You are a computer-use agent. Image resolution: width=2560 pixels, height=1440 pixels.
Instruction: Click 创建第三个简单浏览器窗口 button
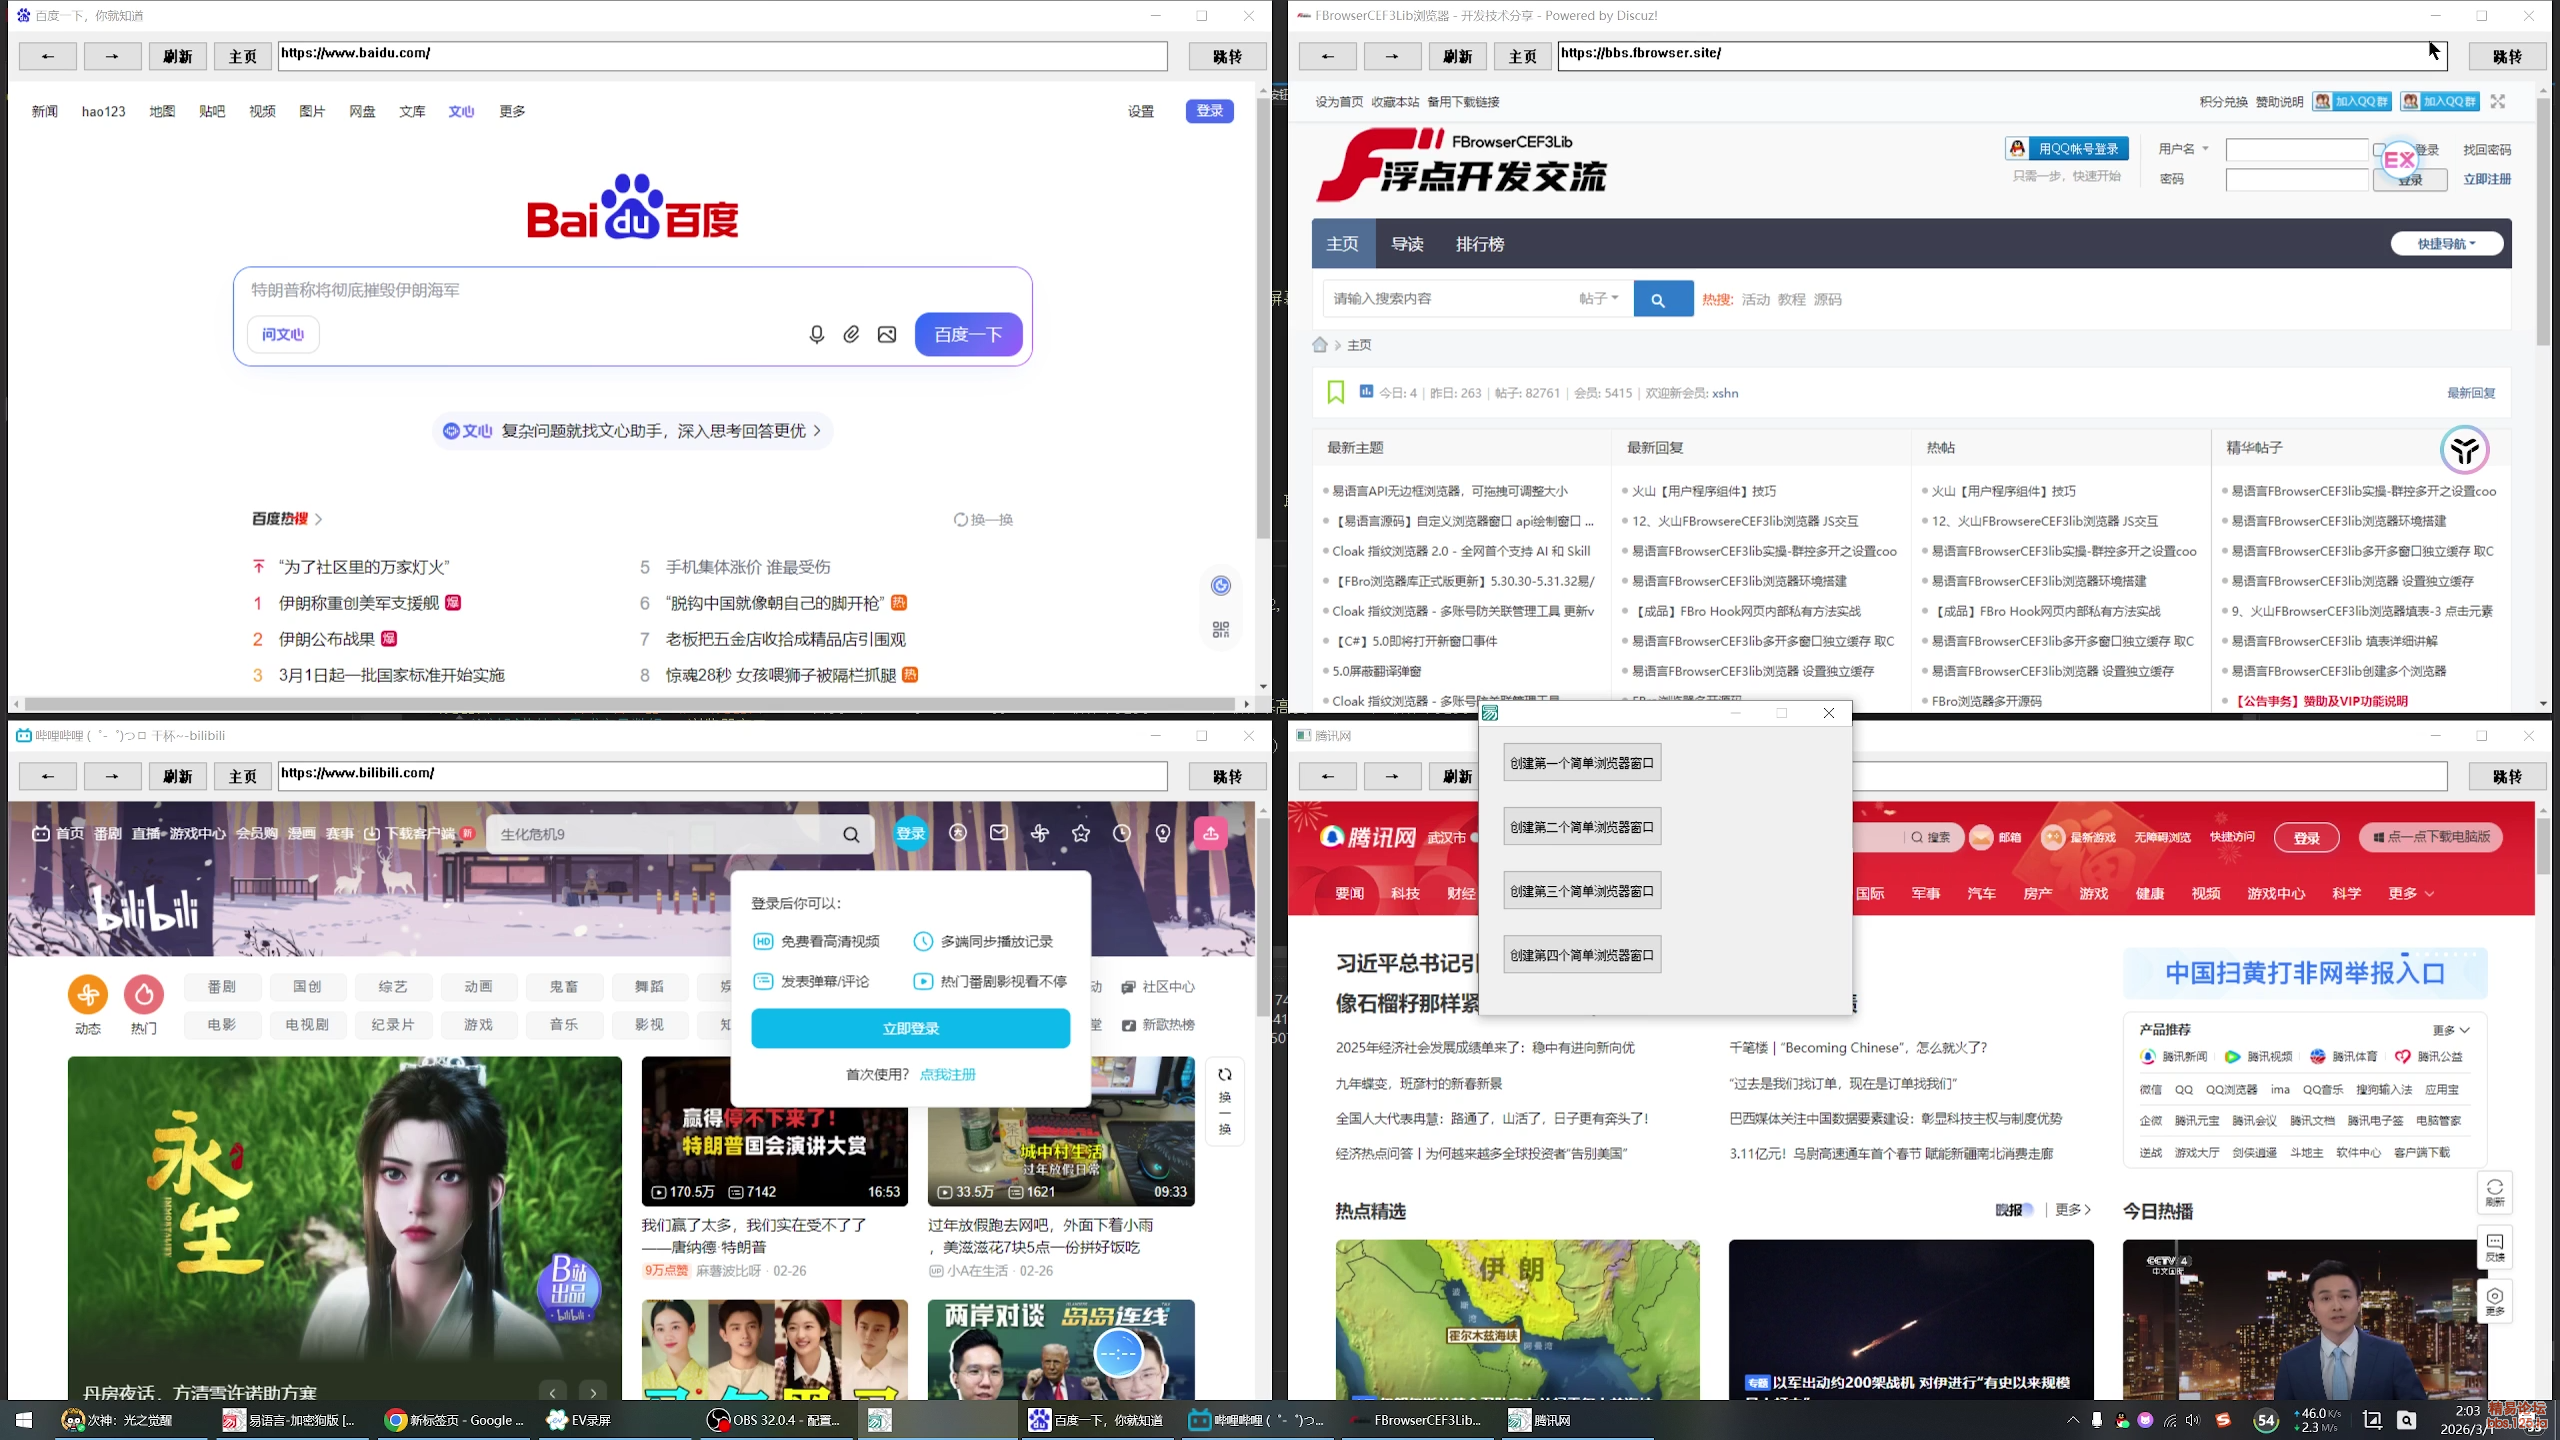[x=1582, y=891]
